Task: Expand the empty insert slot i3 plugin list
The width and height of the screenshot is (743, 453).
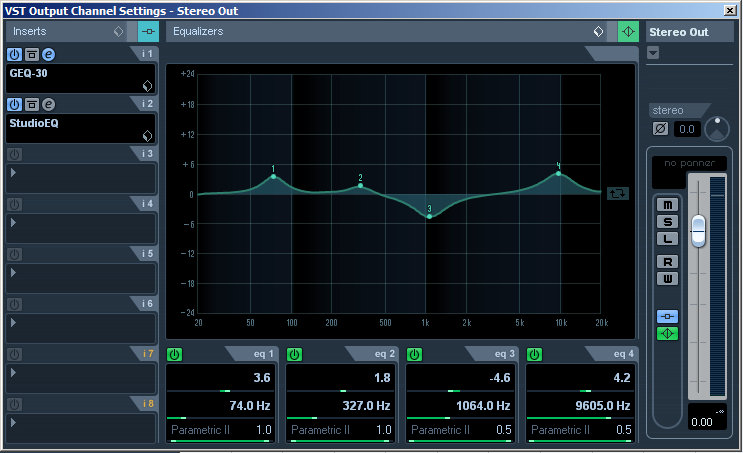Action: click(13, 172)
